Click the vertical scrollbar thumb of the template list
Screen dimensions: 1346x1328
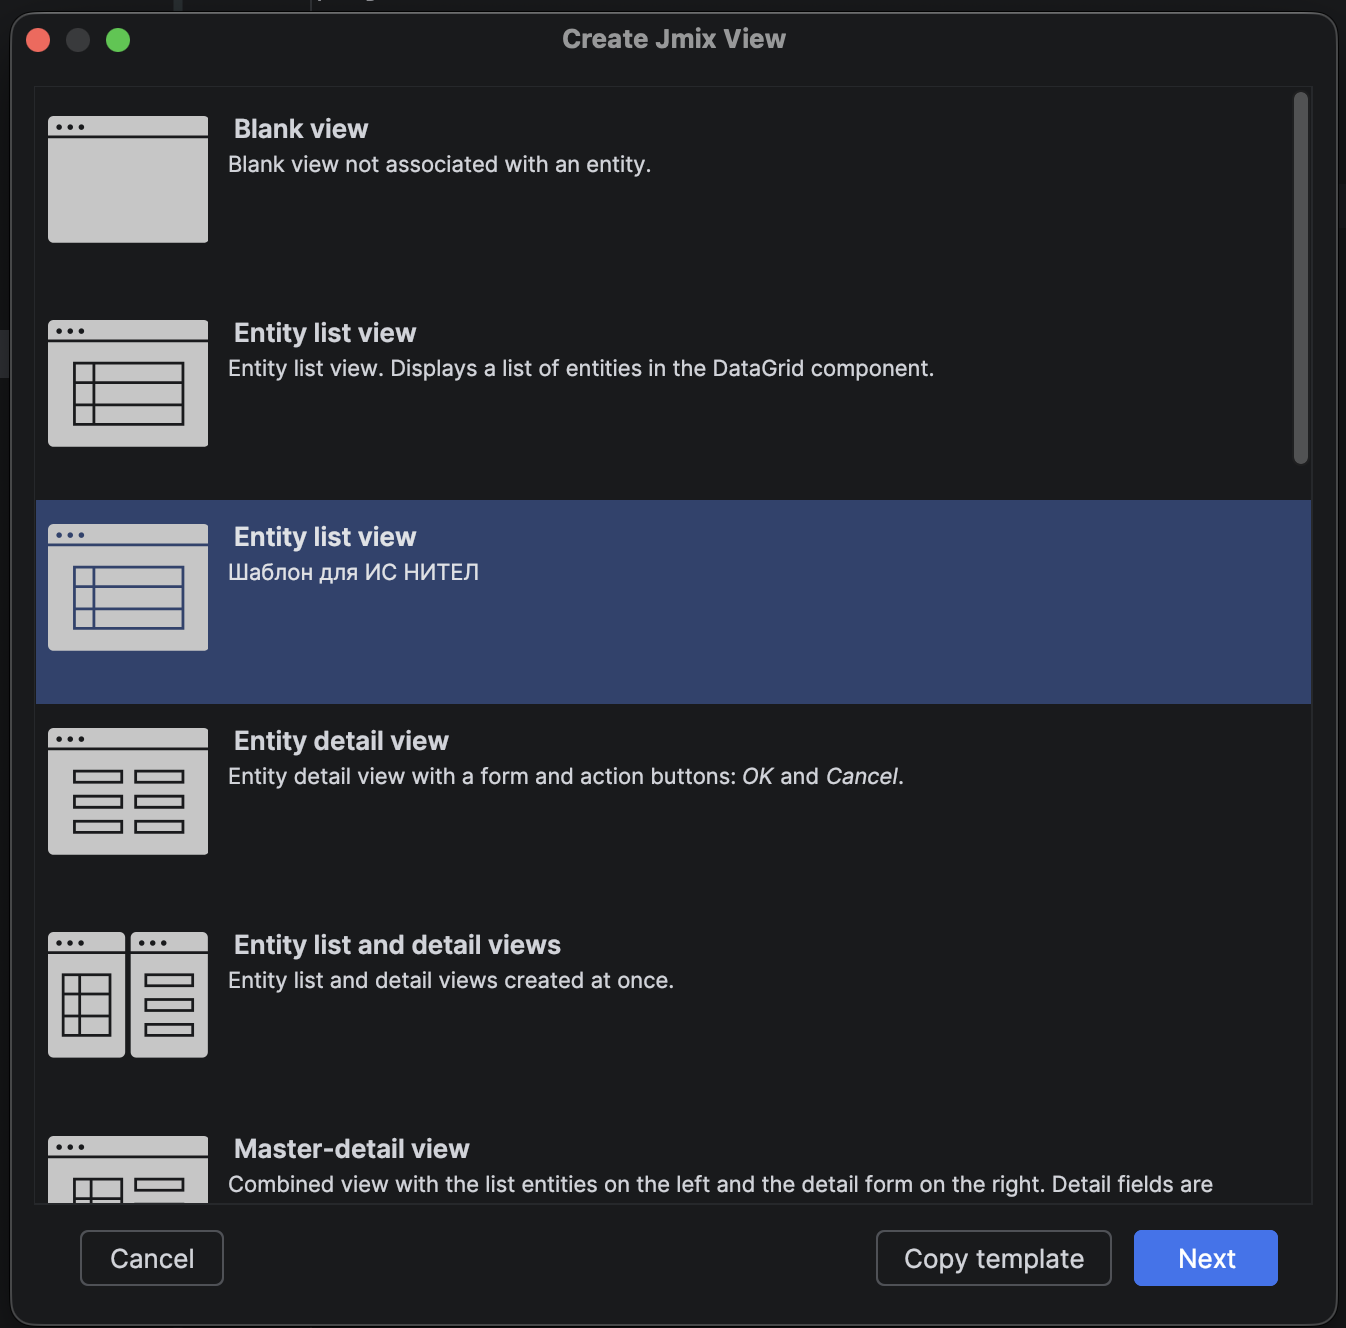coord(1300,278)
